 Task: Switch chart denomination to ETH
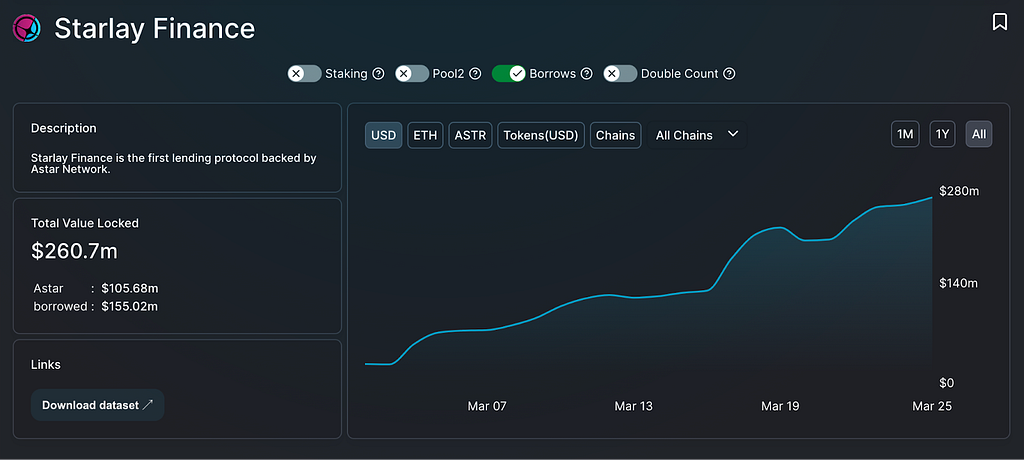point(426,135)
